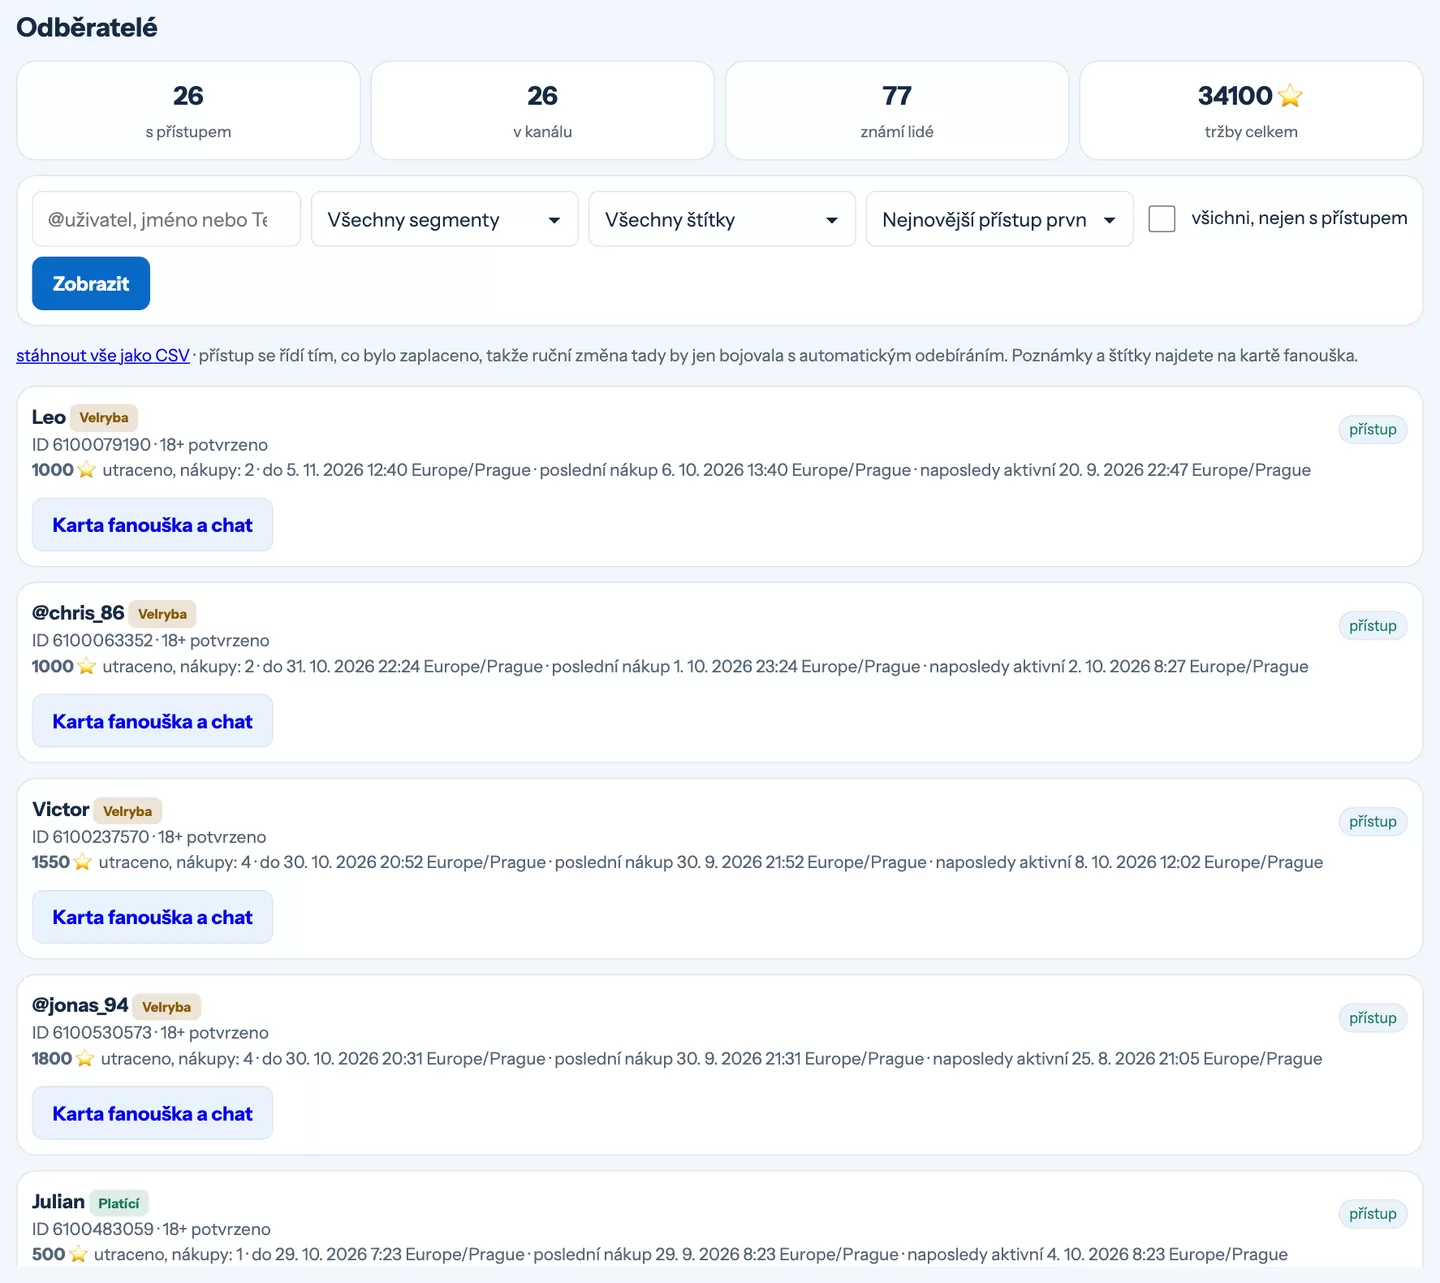Open the 'Všechny segmenty' dropdown
The width and height of the screenshot is (1440, 1283).
point(445,219)
